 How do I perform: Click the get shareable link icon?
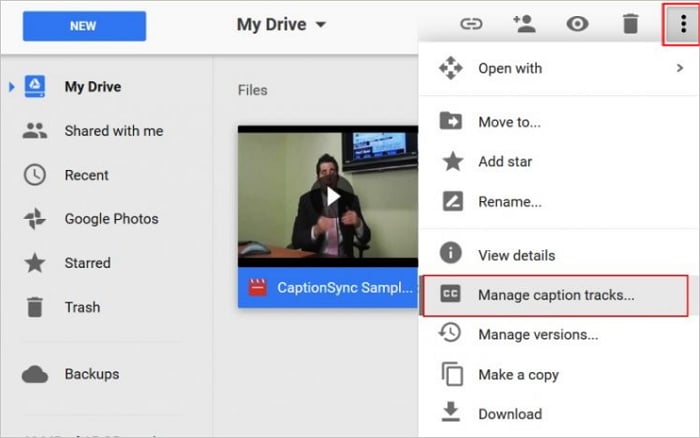[x=471, y=24]
